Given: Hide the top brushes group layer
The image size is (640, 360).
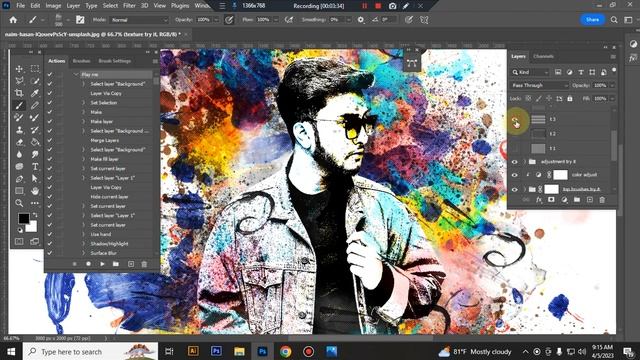Looking at the screenshot, I should (515, 189).
